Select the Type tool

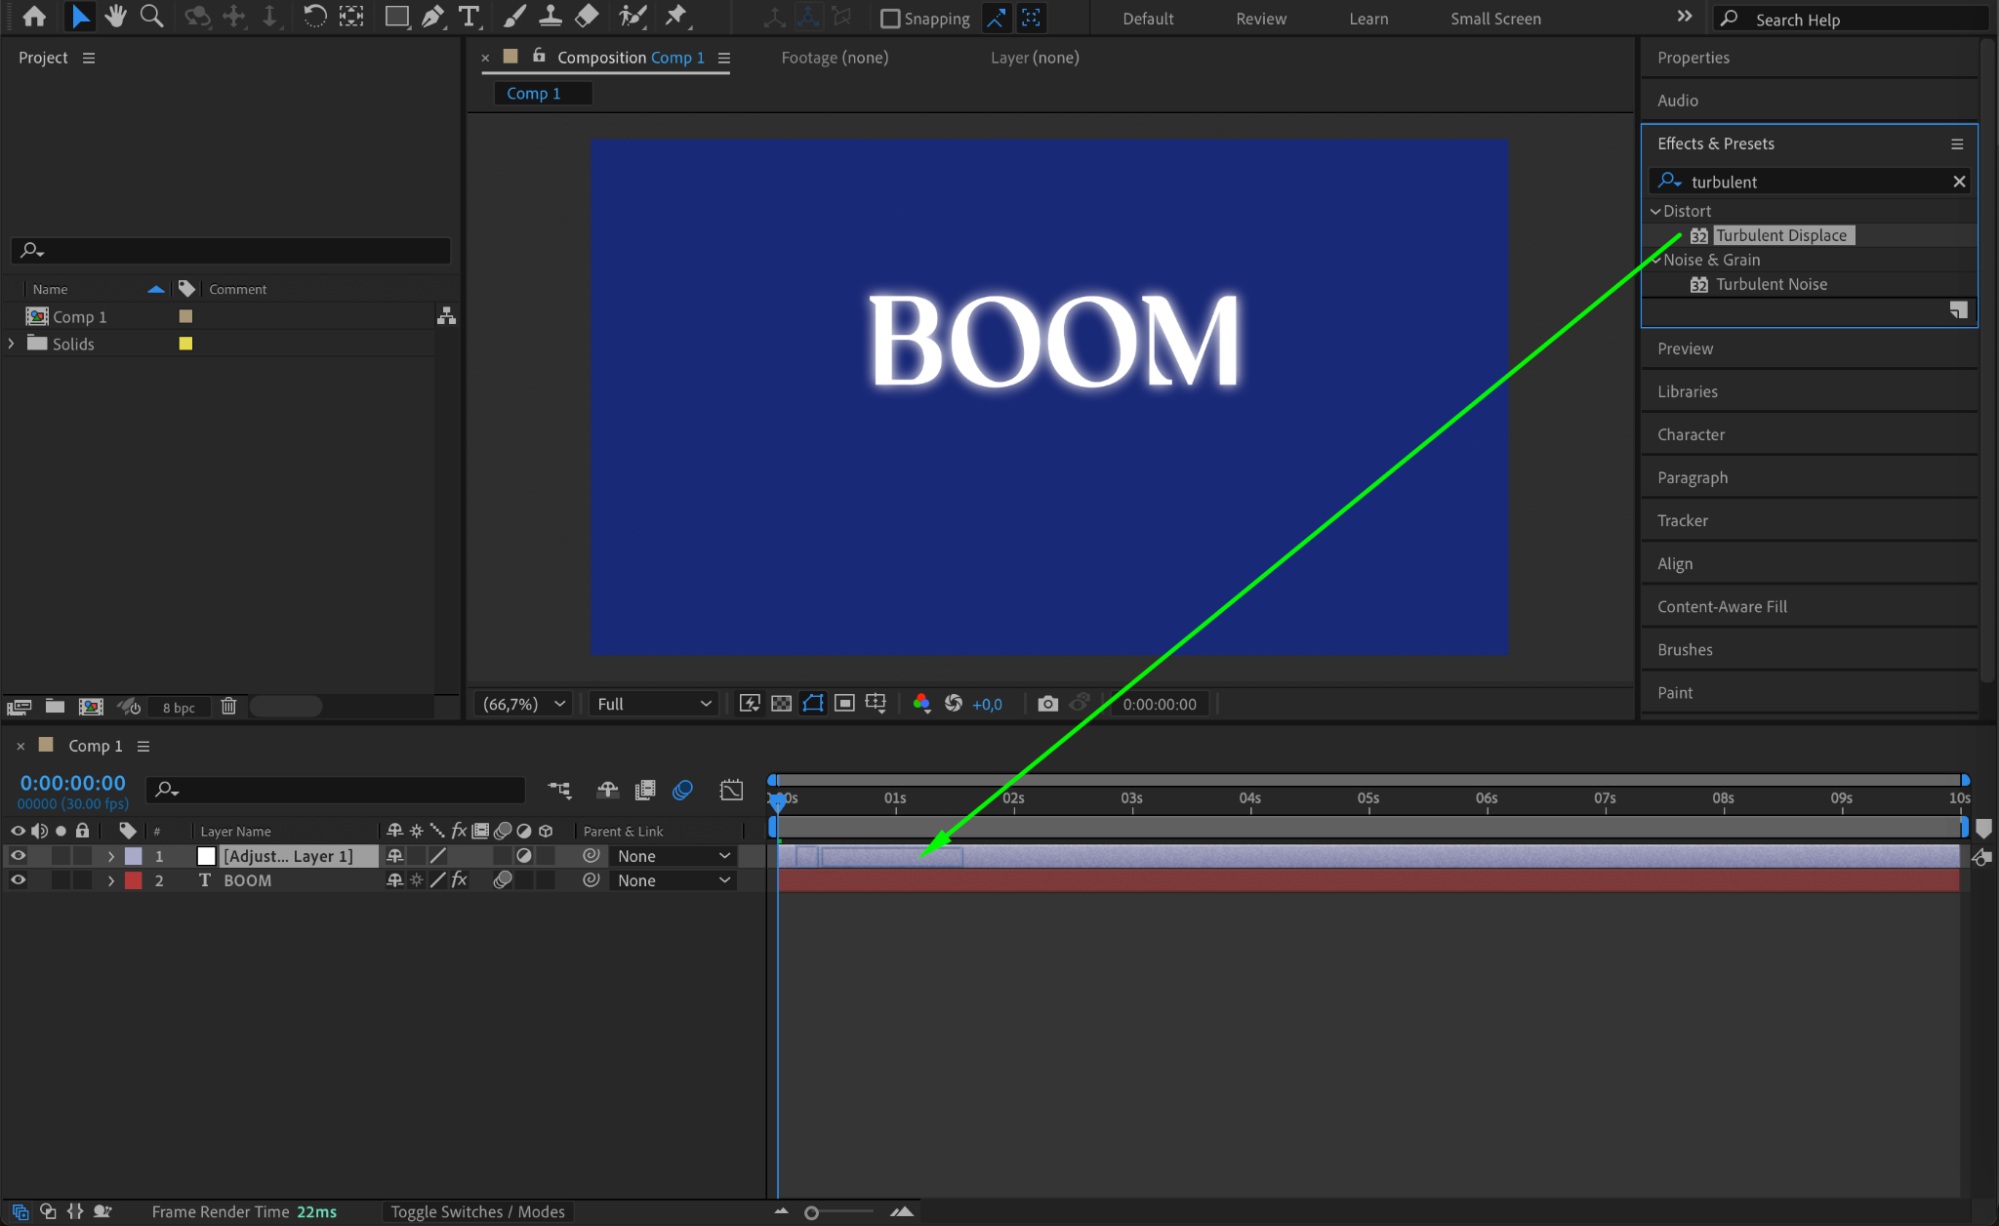pos(468,16)
